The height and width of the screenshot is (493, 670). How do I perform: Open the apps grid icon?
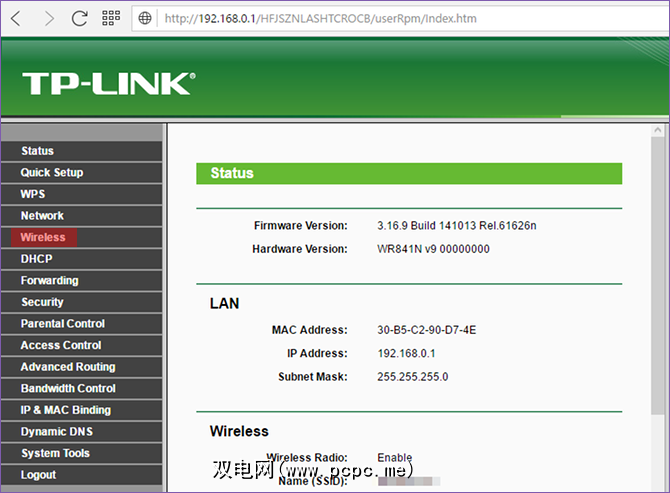point(111,18)
